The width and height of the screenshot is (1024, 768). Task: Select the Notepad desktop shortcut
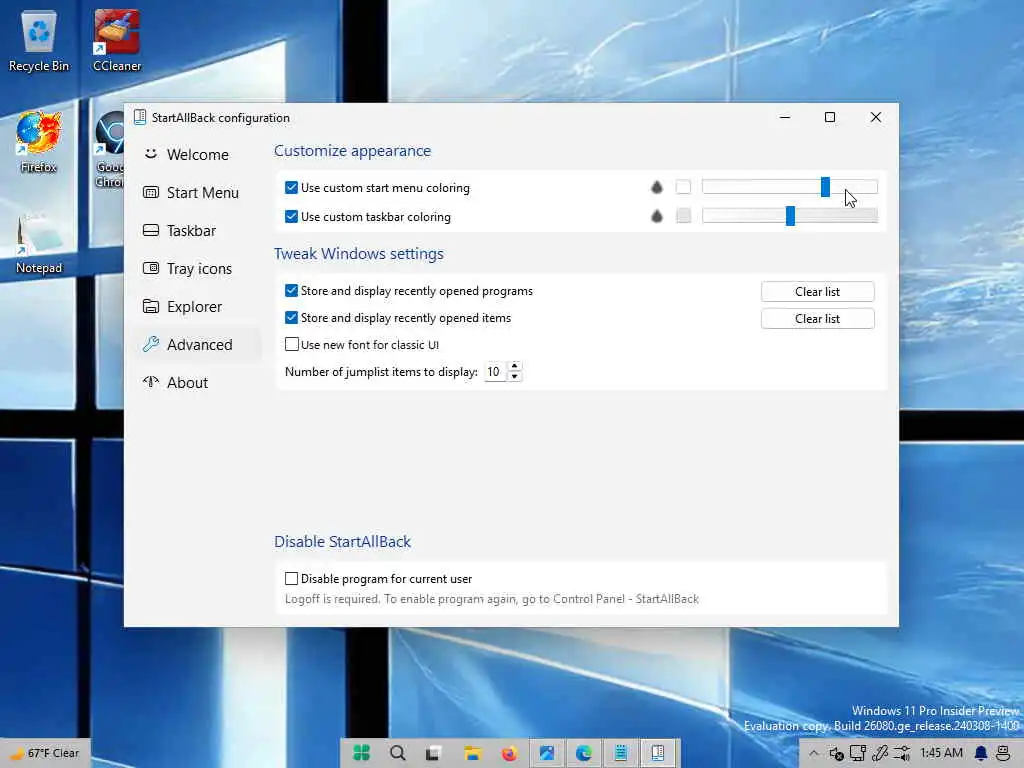[39, 243]
